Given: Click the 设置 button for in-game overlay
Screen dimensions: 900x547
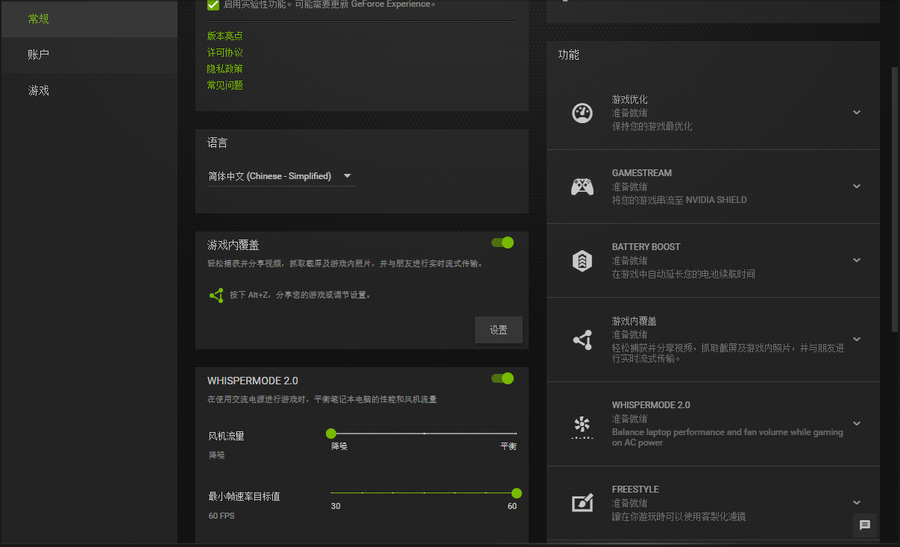Looking at the screenshot, I should coord(498,330).
